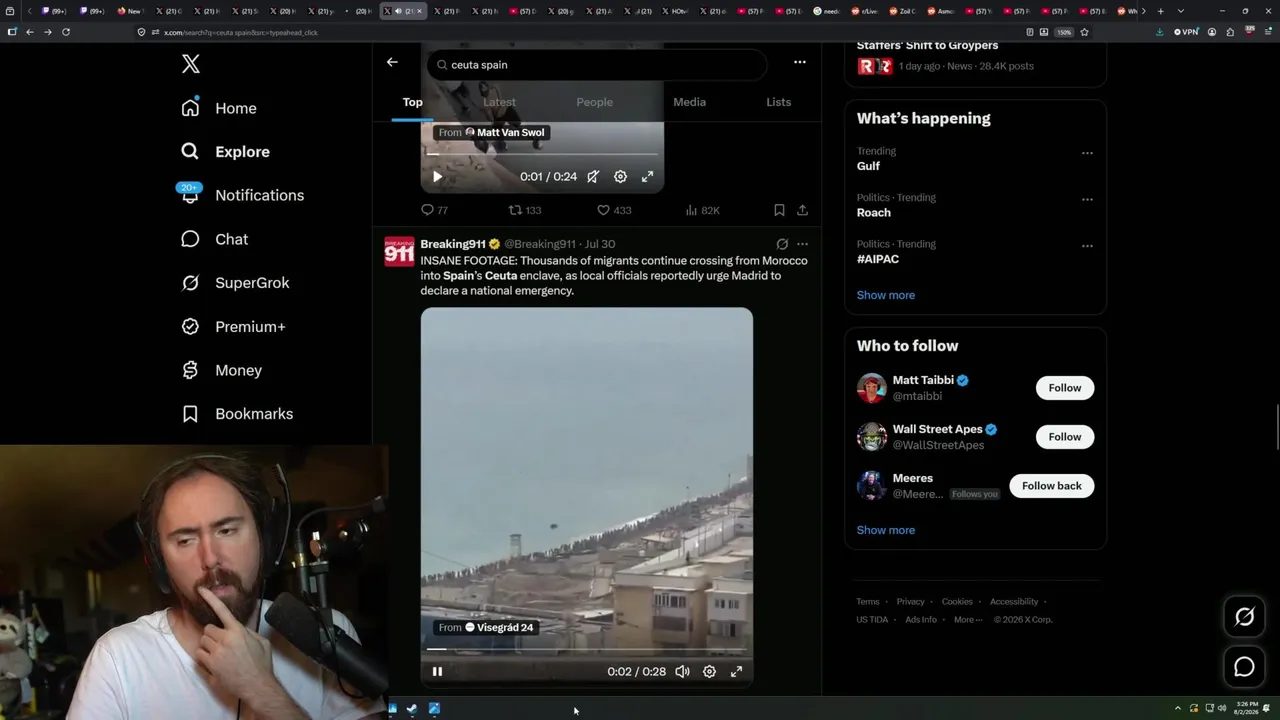Bookmark the post with 433 likes
Image resolution: width=1280 pixels, height=720 pixels.
[779, 210]
